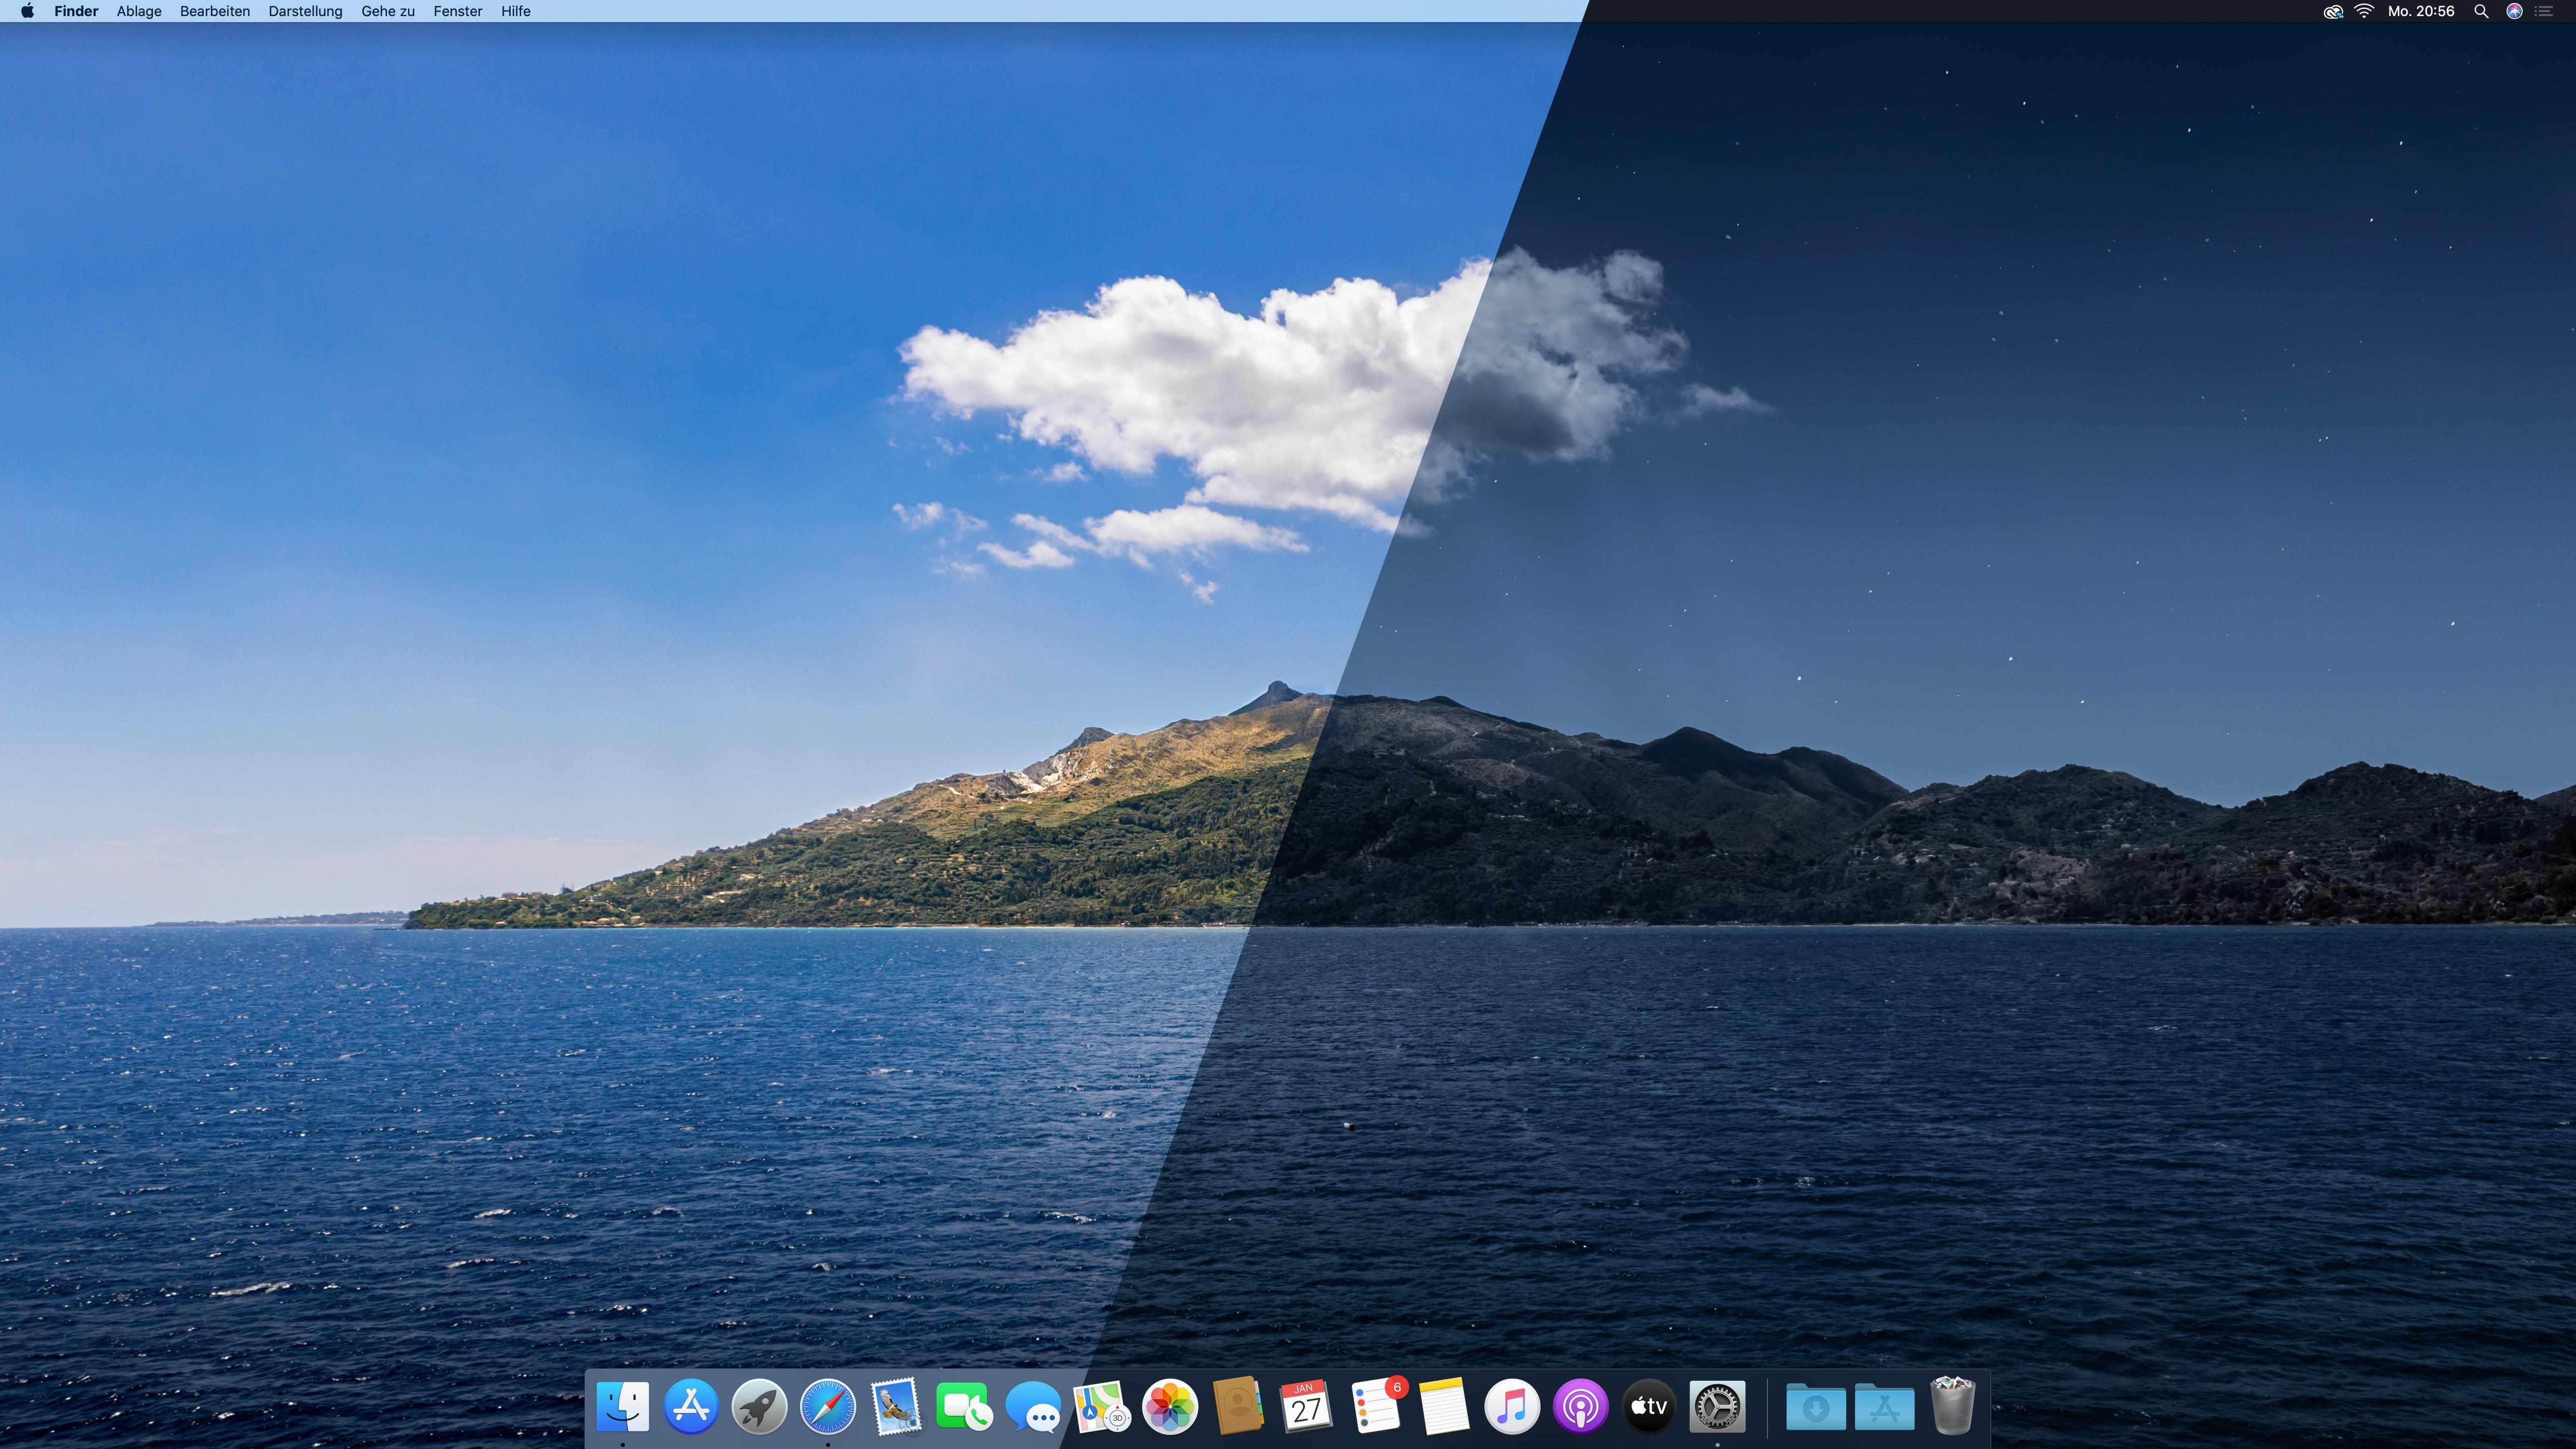
Task: Open System Preferences gear icon
Action: [x=1717, y=1406]
